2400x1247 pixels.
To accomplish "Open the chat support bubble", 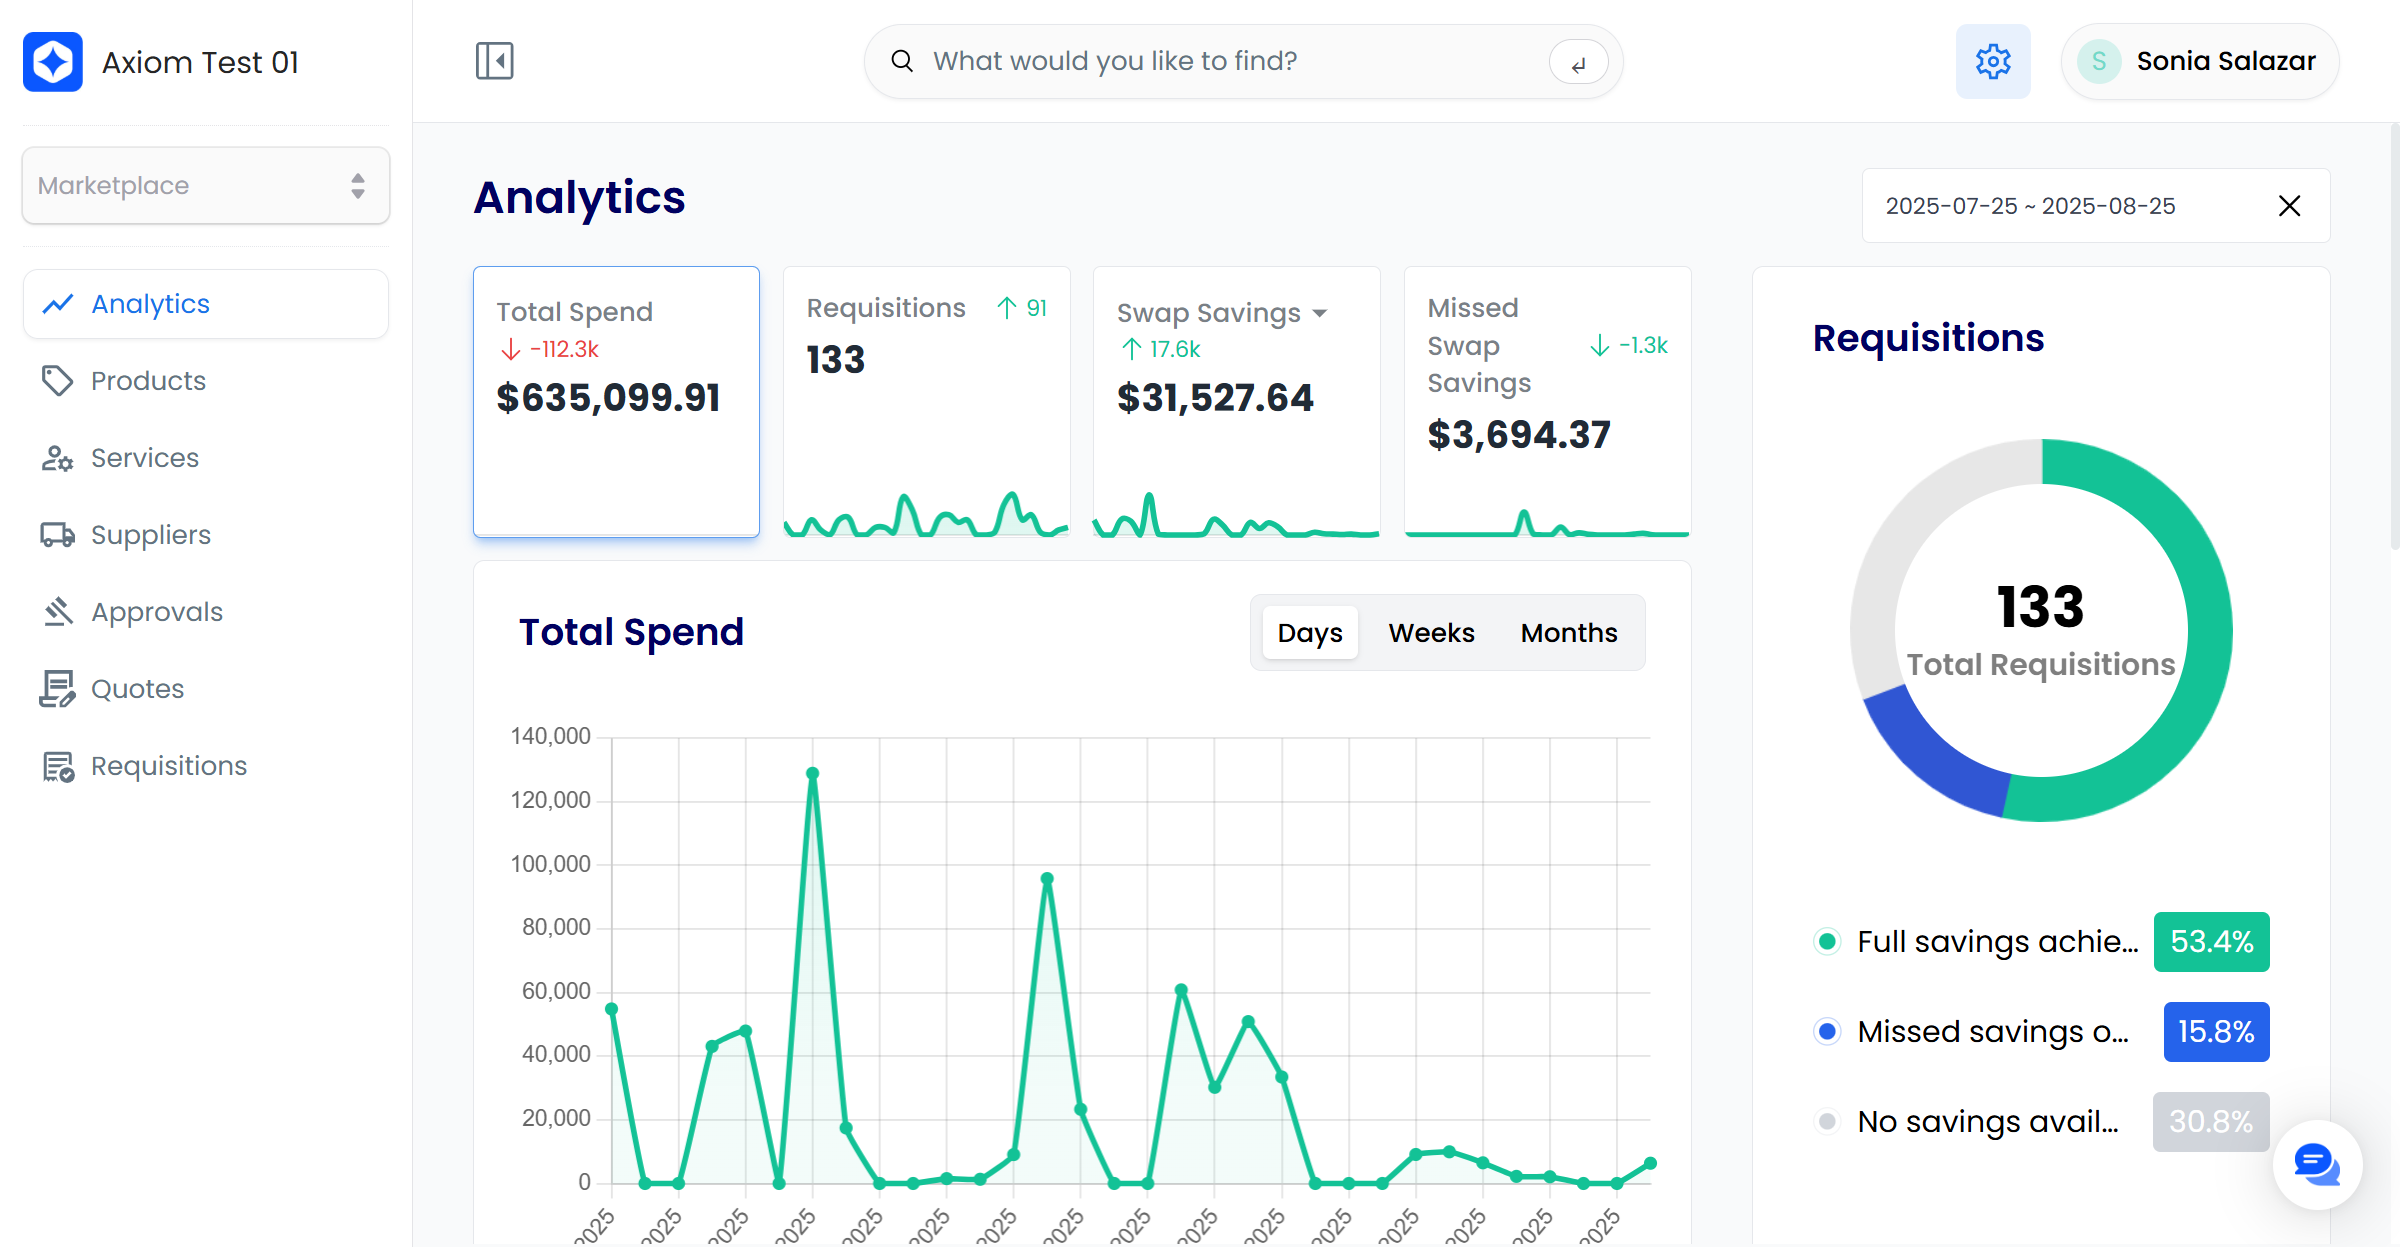I will [2316, 1164].
